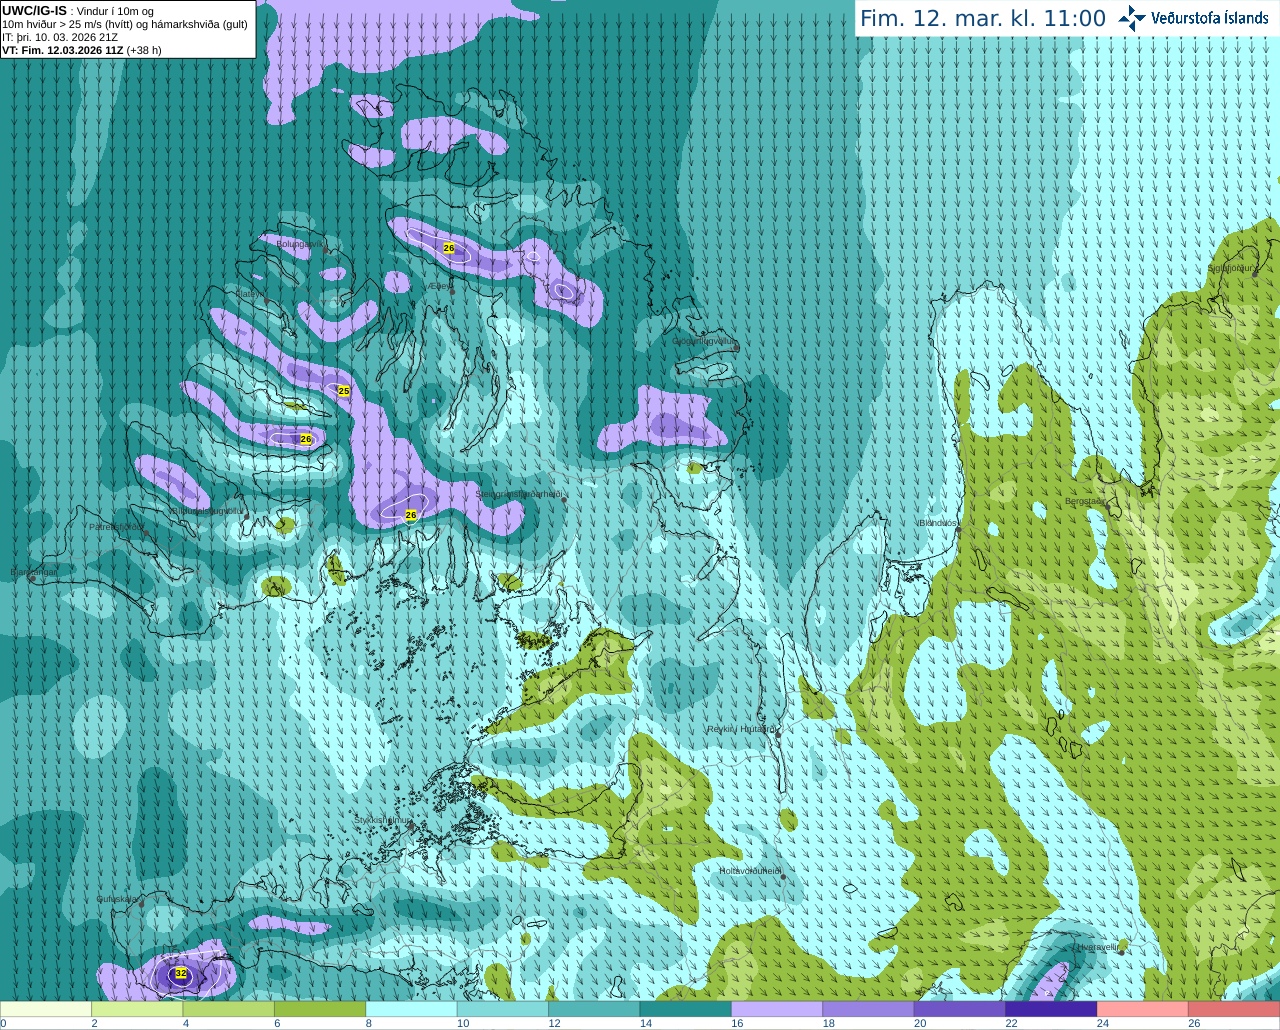Screen dimensions: 1280x1030
Task: Click the pale yellow 0–2 m/s legend swatch
Action: point(46,1009)
